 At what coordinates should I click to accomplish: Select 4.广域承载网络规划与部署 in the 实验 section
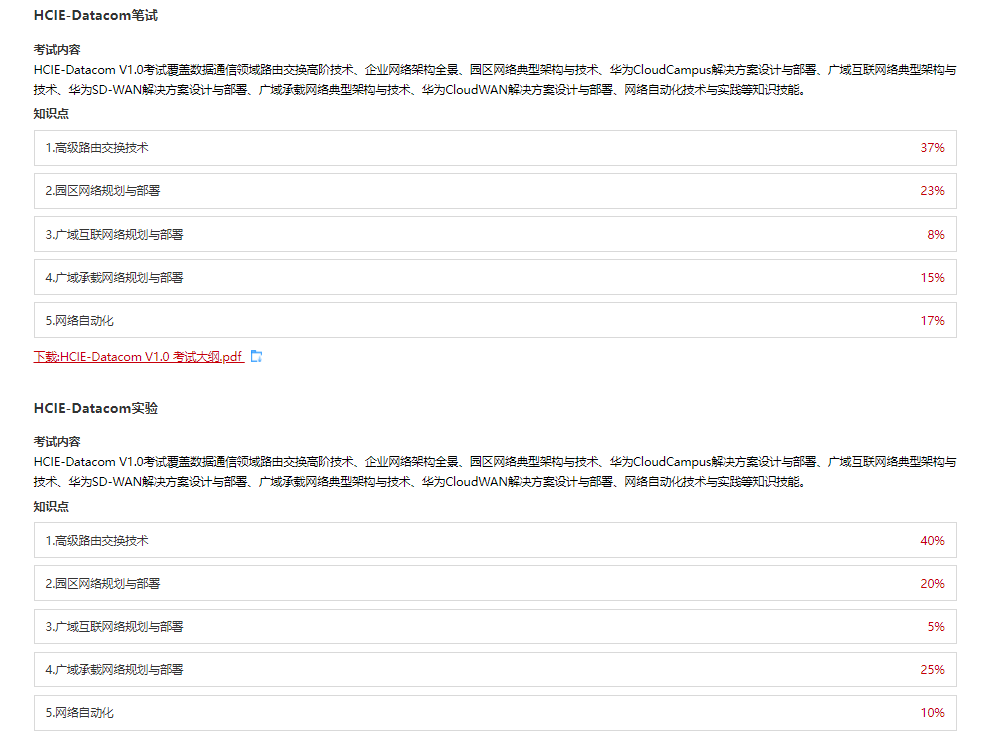tap(495, 670)
